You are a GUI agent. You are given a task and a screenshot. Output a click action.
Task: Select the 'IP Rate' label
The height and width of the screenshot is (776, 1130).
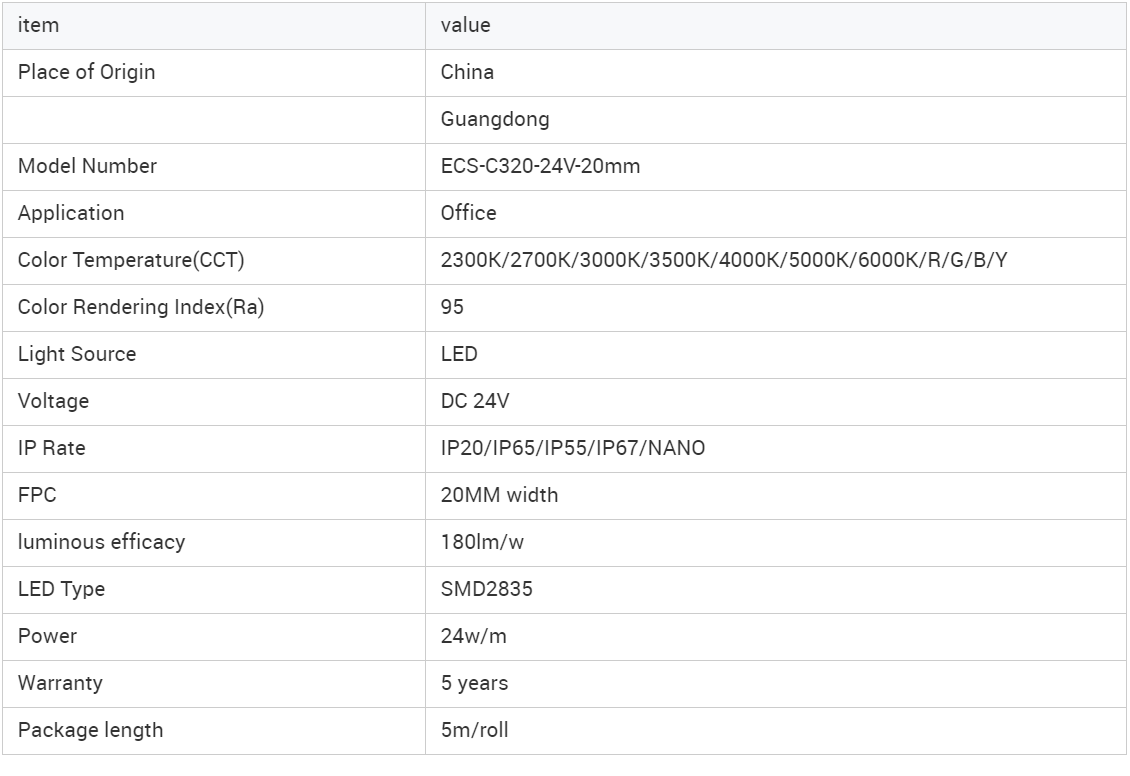click(52, 448)
